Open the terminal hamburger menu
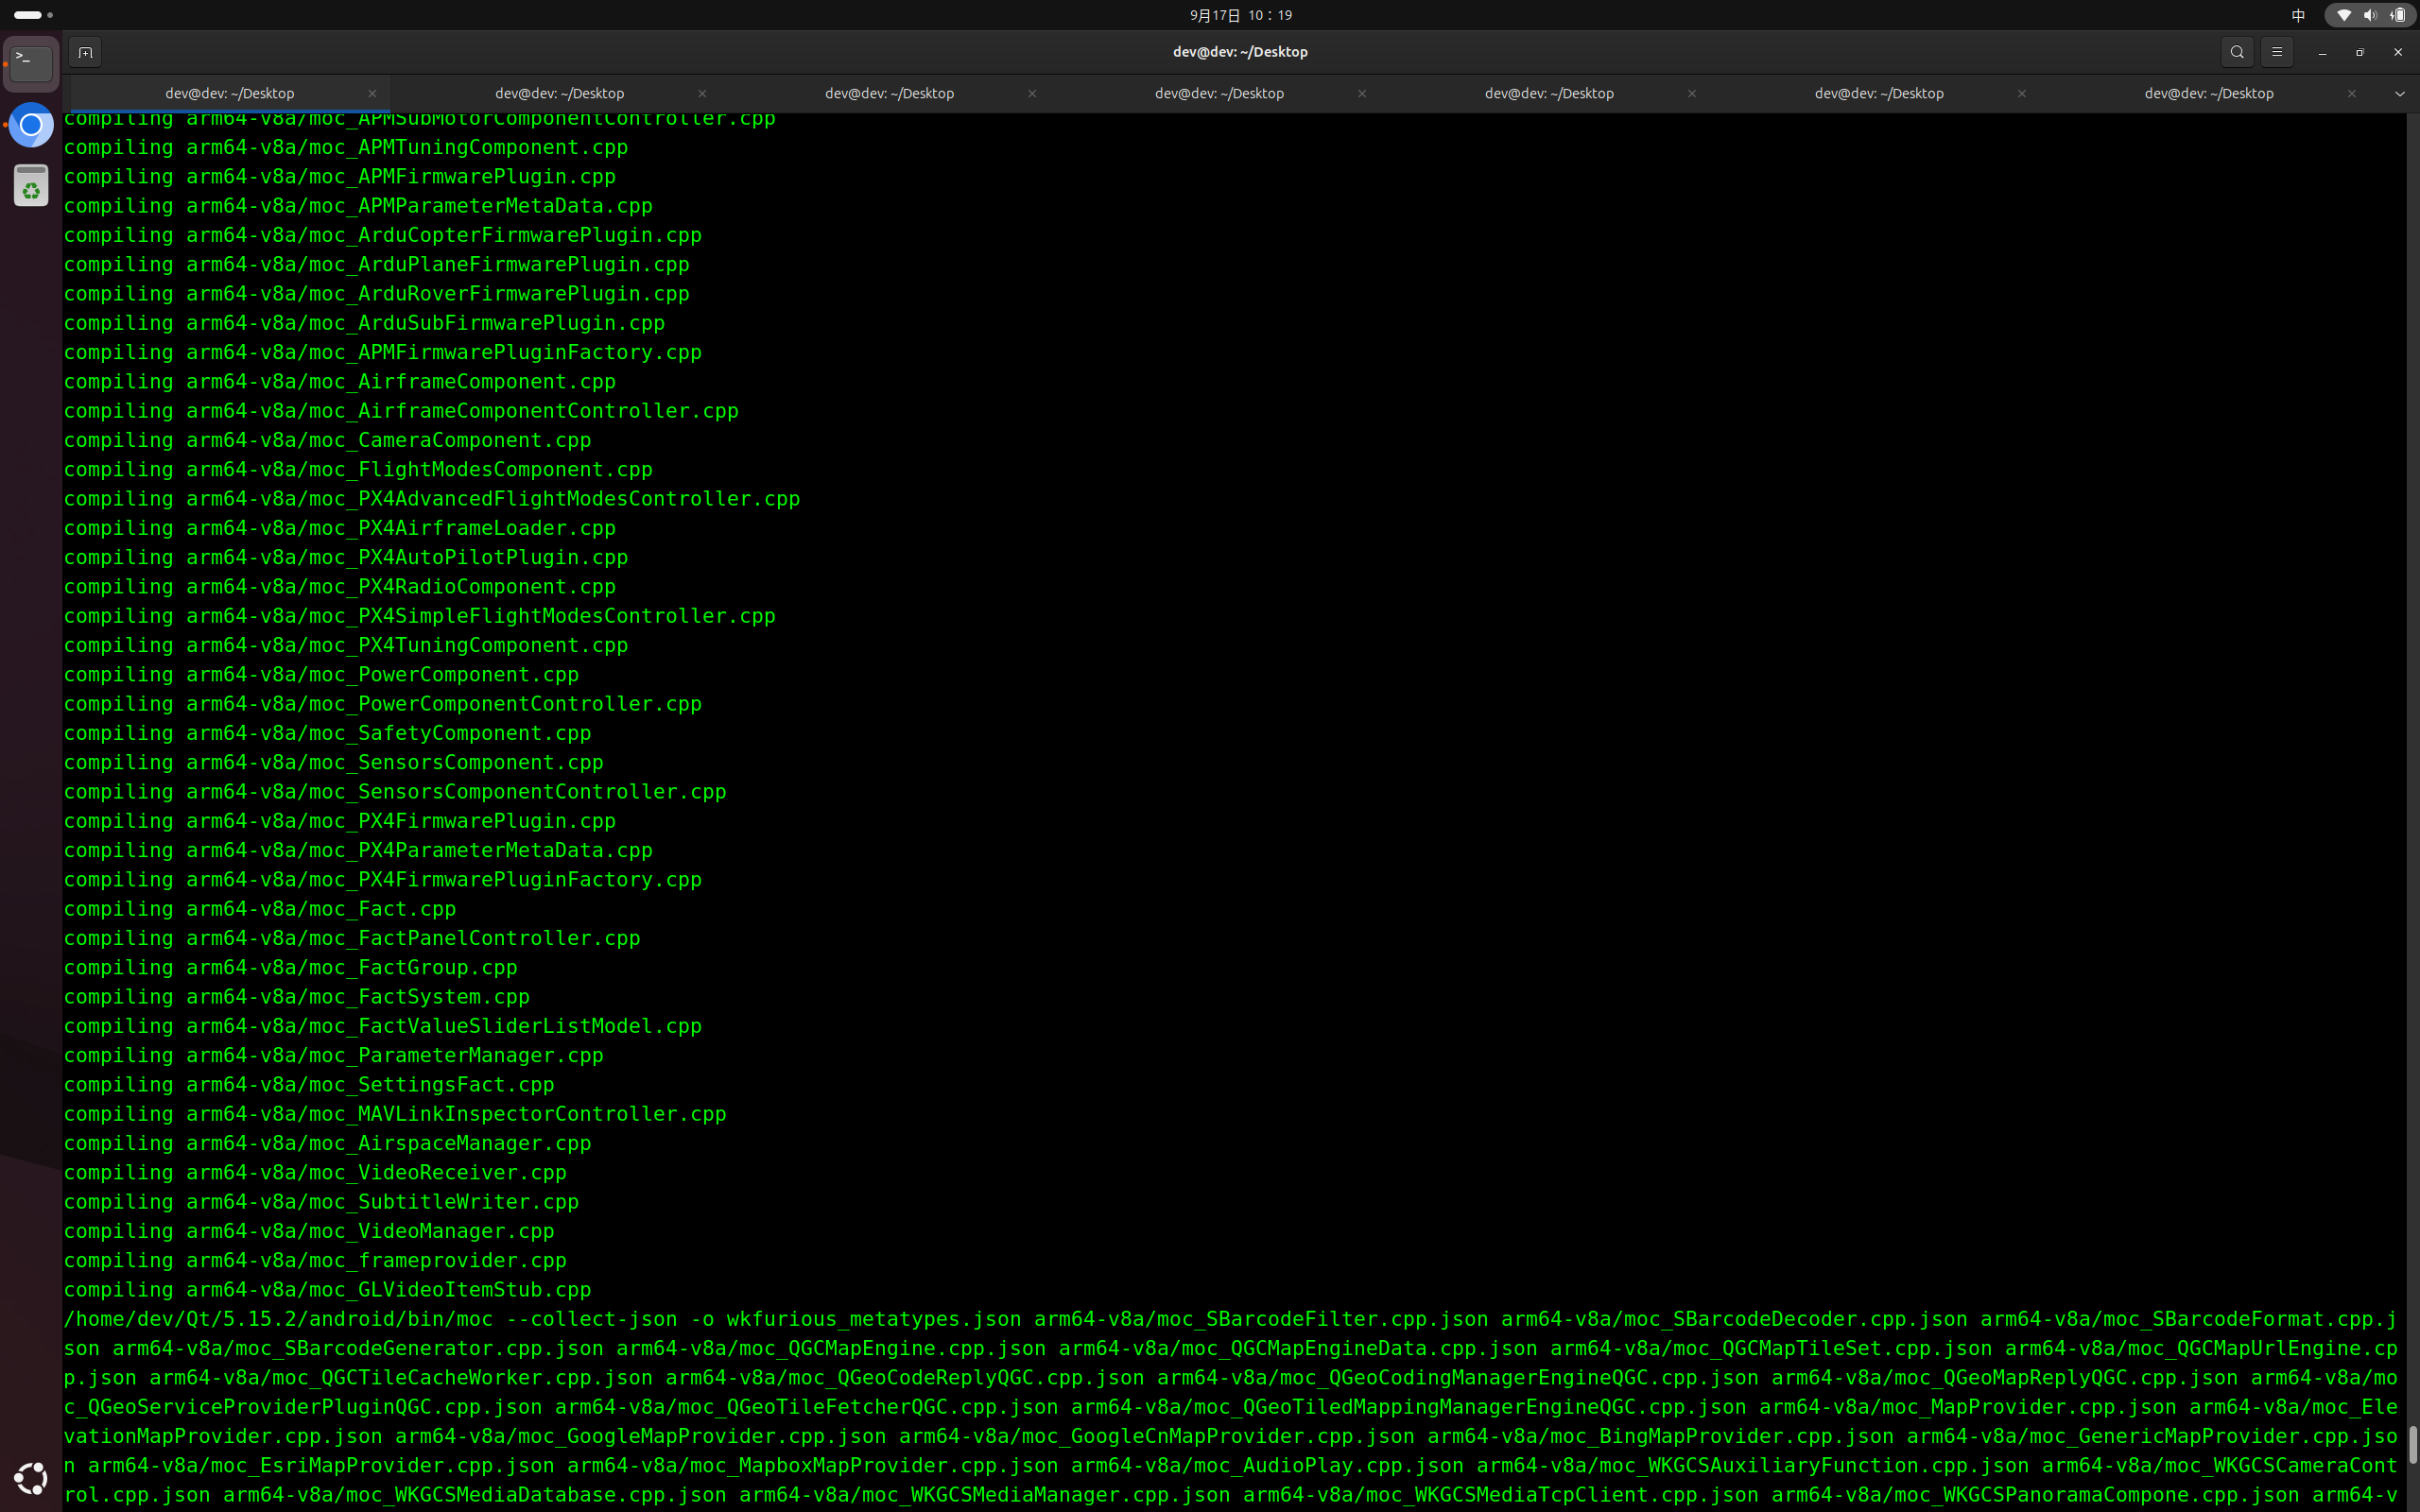This screenshot has height=1512, width=2420. (2277, 52)
